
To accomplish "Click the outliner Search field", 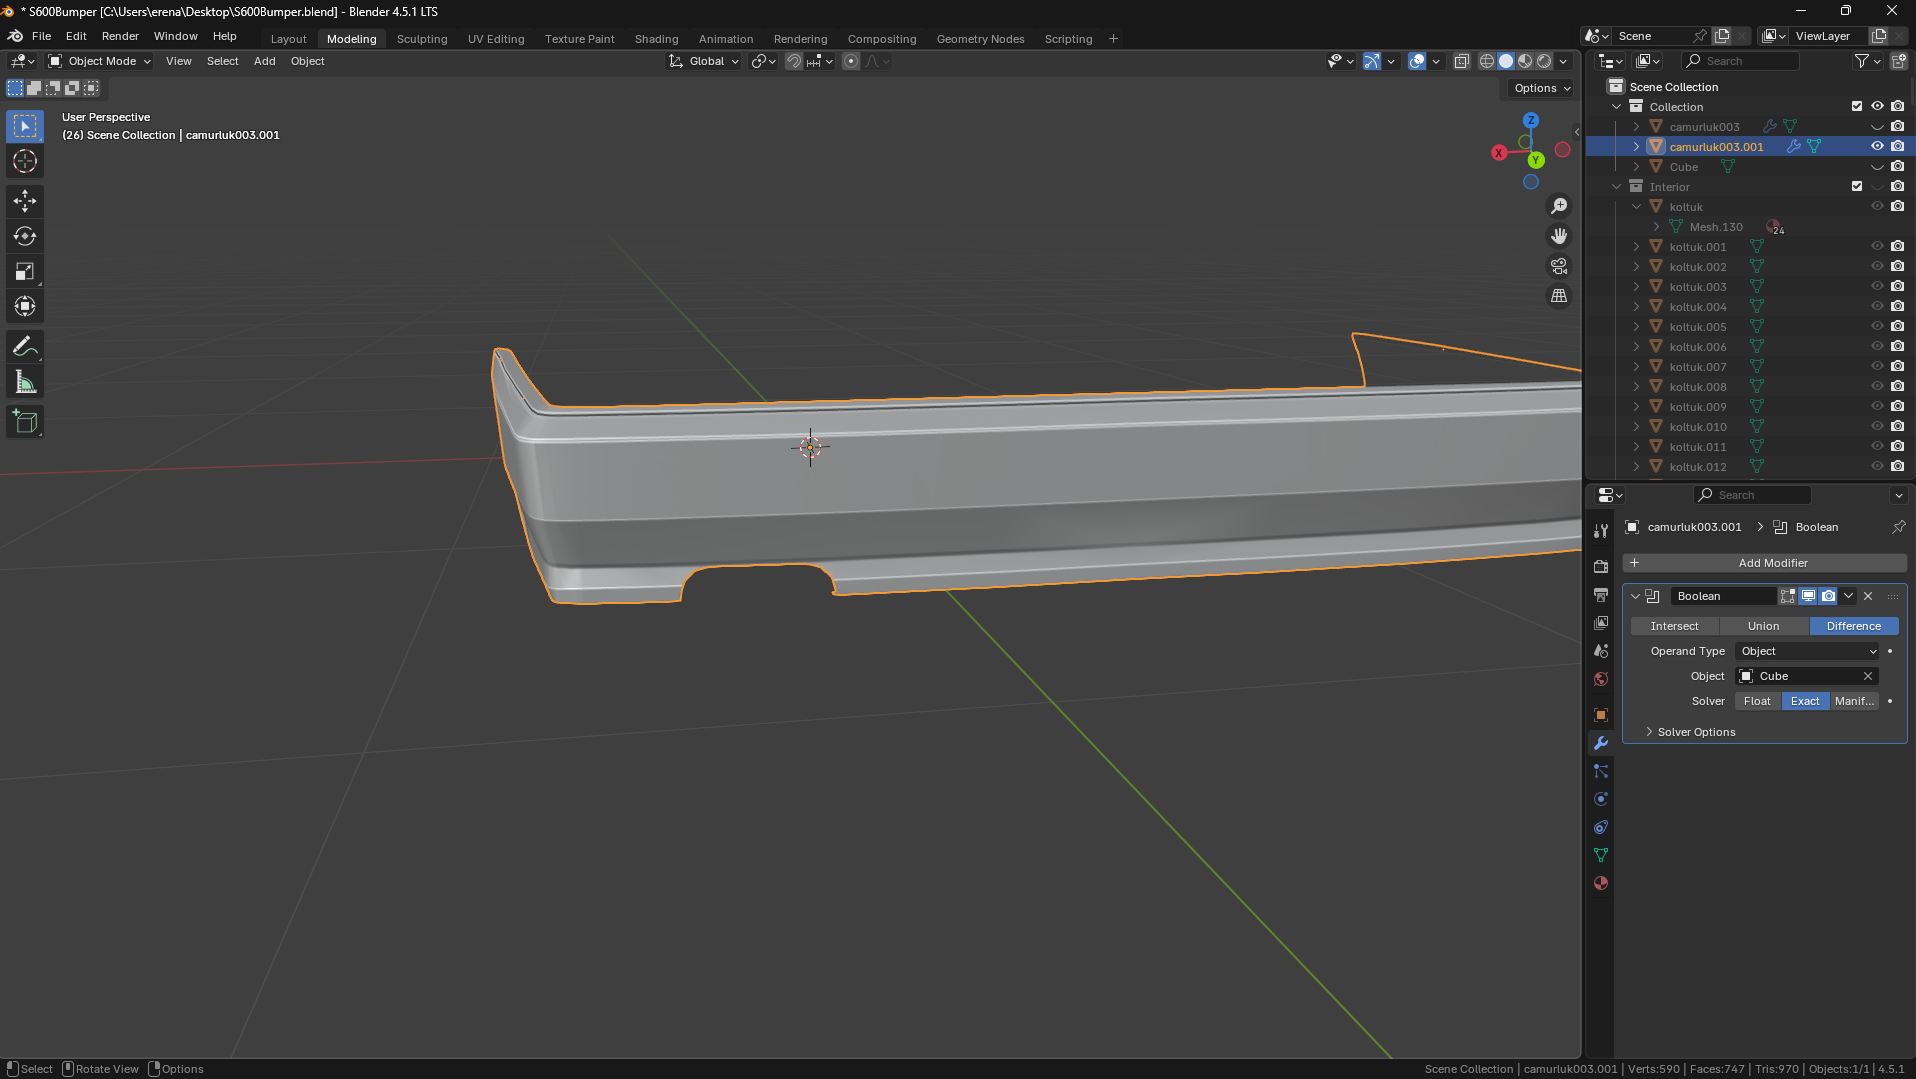I will click(x=1740, y=61).
